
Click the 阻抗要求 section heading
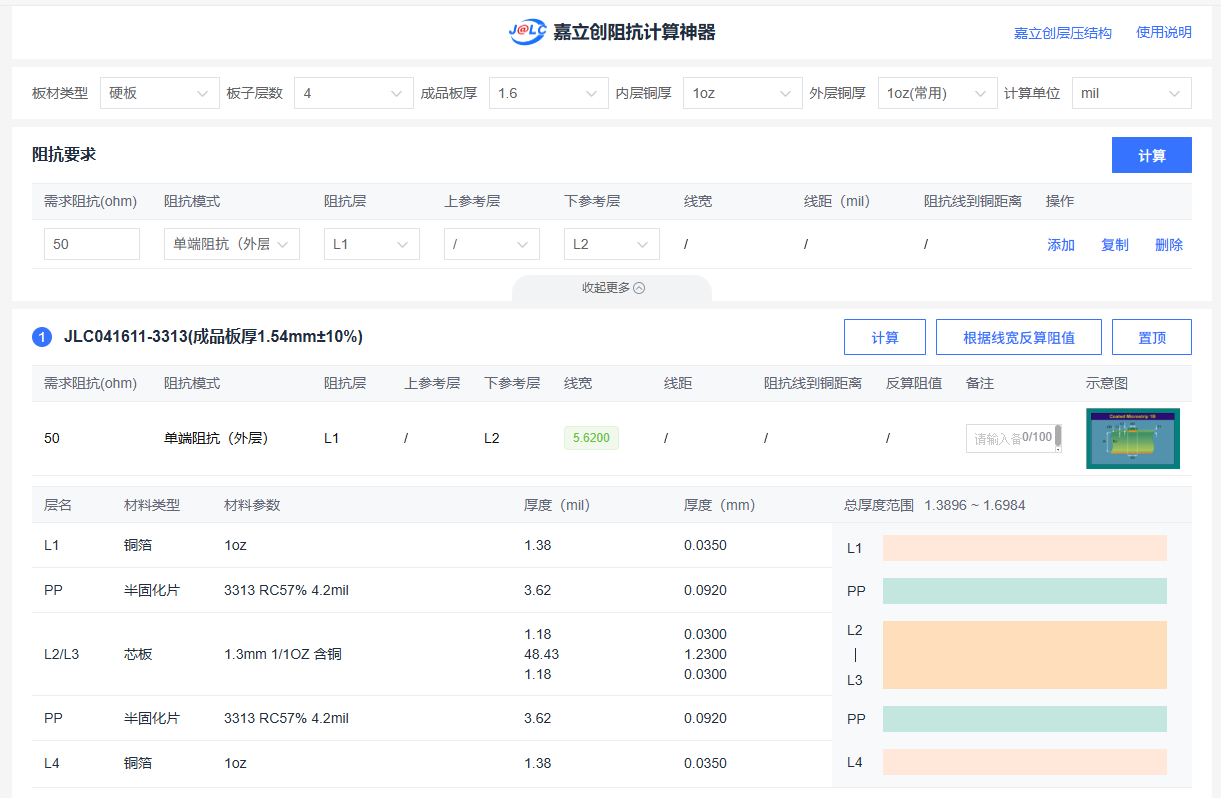[x=64, y=155]
